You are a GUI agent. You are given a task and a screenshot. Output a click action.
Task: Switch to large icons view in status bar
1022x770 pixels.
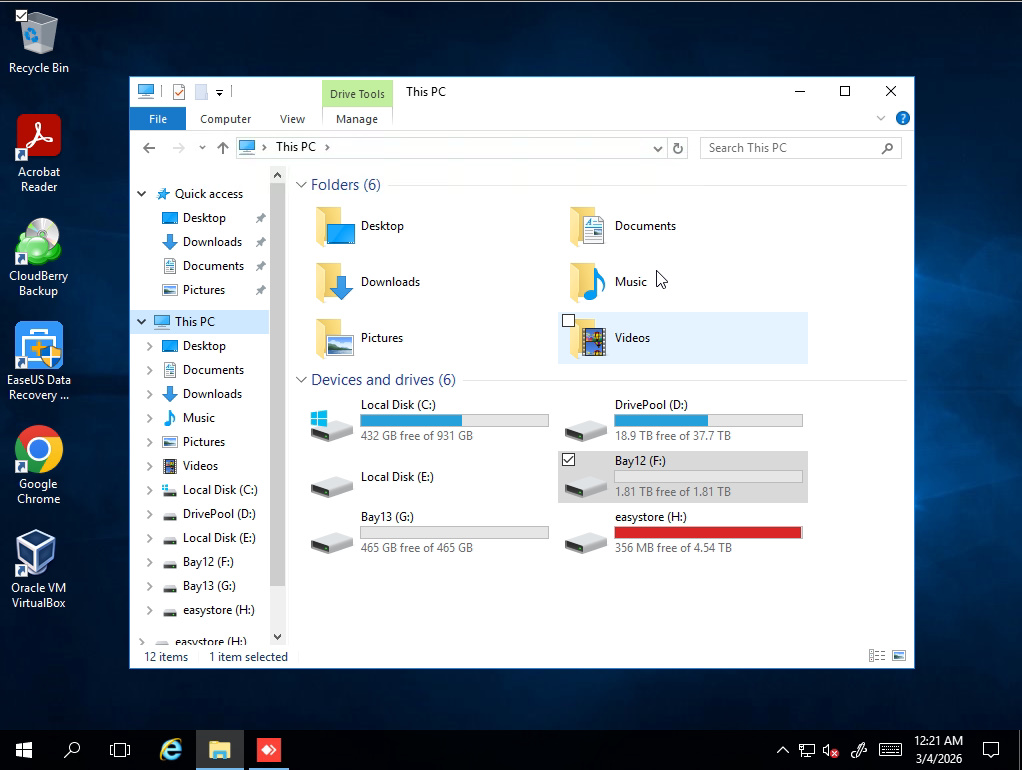tap(899, 655)
